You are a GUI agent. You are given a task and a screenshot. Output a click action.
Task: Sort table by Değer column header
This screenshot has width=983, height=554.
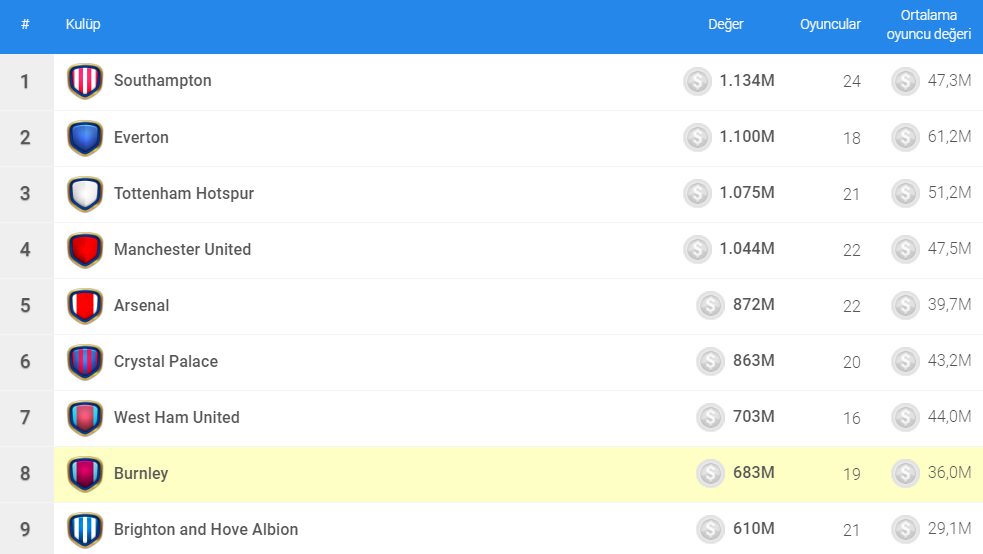[x=725, y=25]
